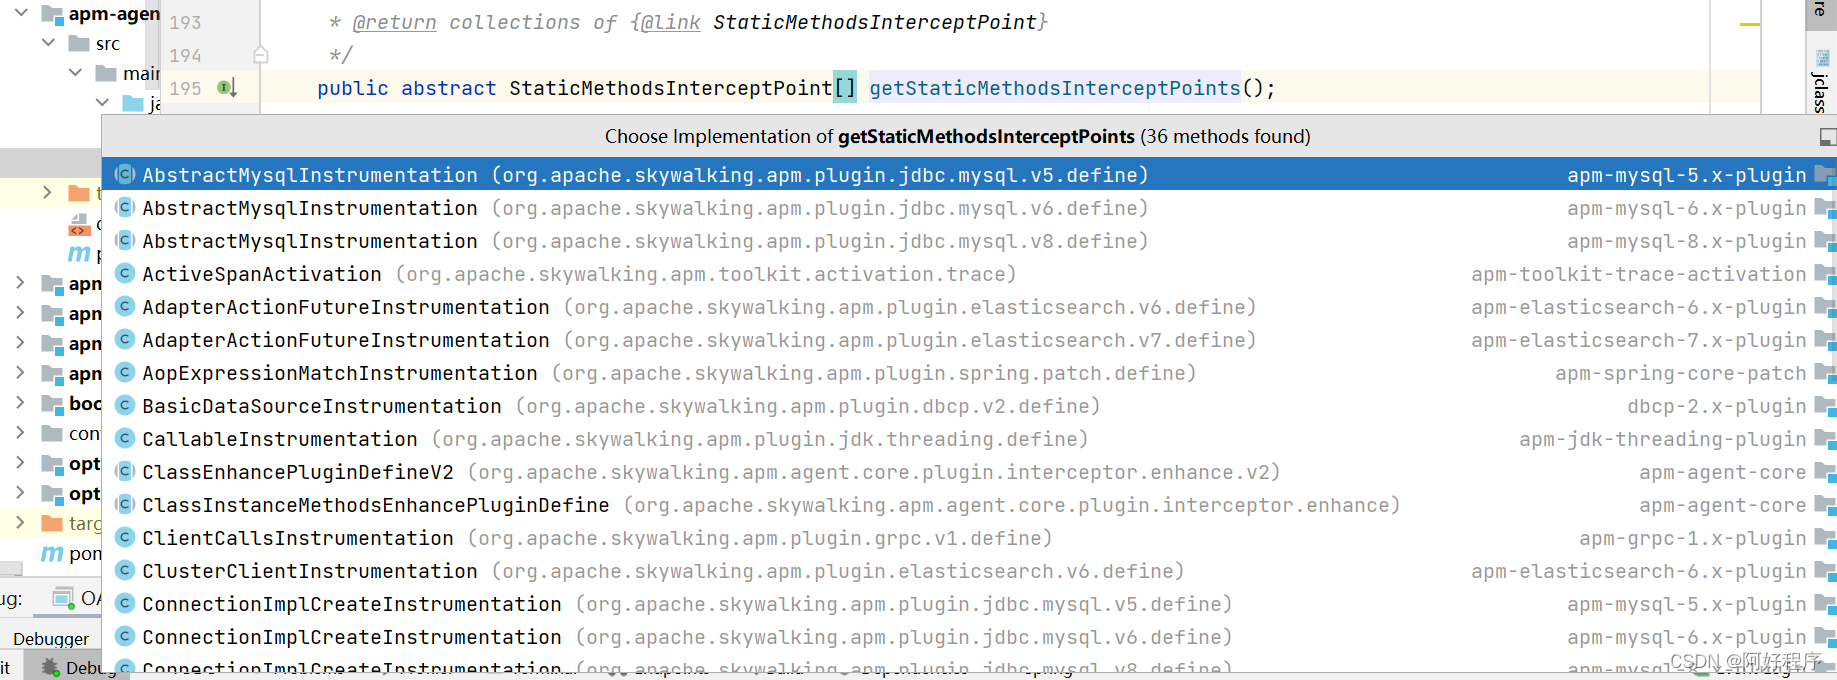Click the yellow warning stripe marker in editor
The height and width of the screenshot is (680, 1837).
point(1749,24)
